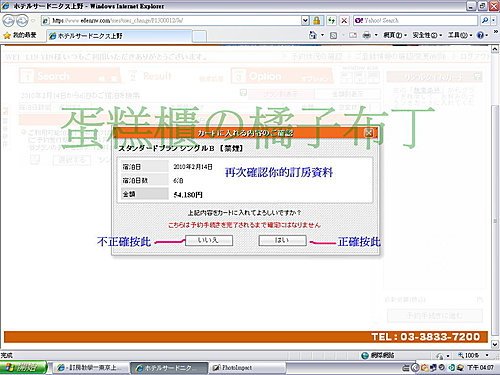Click the はい button
The image size is (500, 375).
click(x=282, y=240)
